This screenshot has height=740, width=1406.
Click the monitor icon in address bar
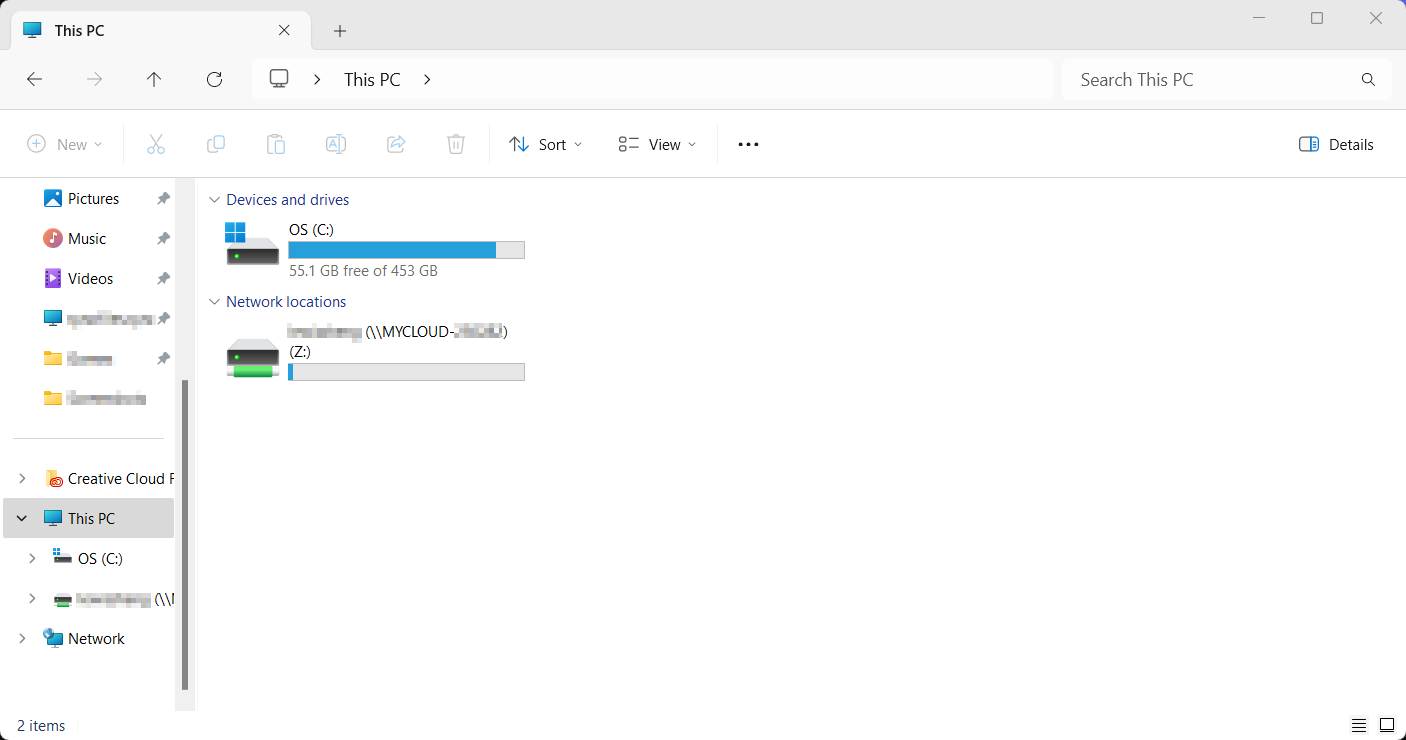click(279, 79)
